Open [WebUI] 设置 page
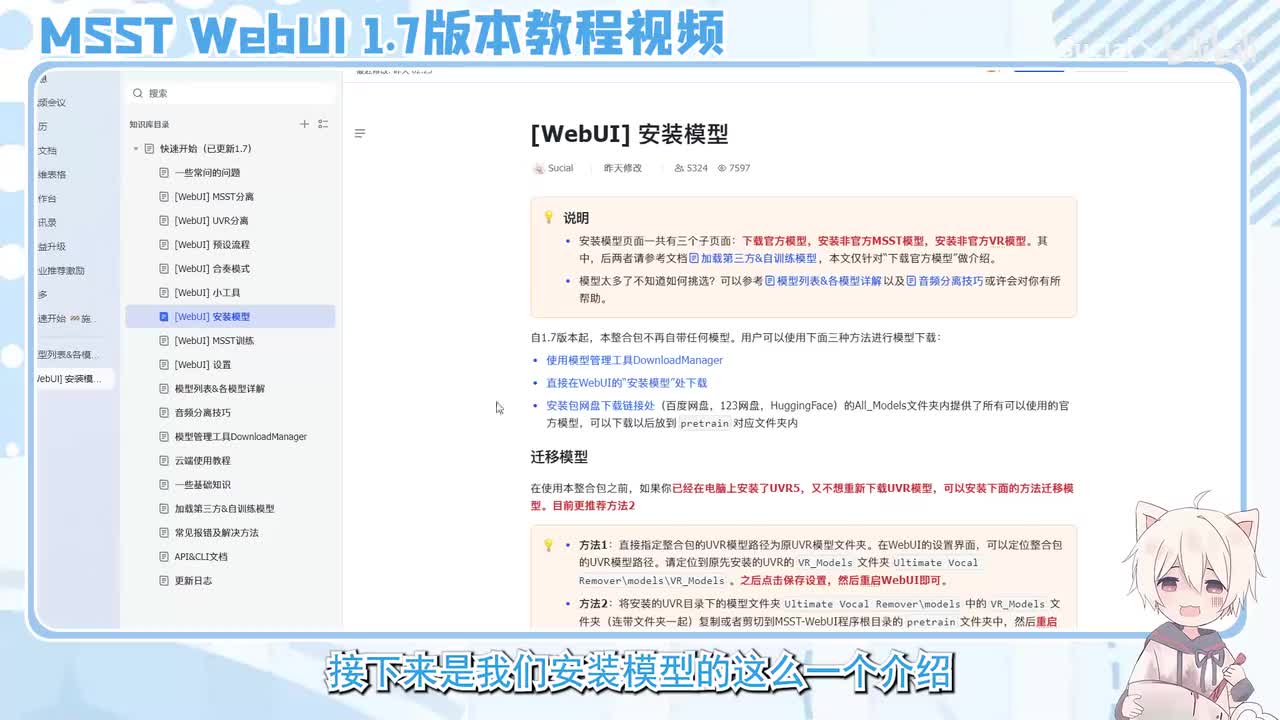 (x=202, y=365)
